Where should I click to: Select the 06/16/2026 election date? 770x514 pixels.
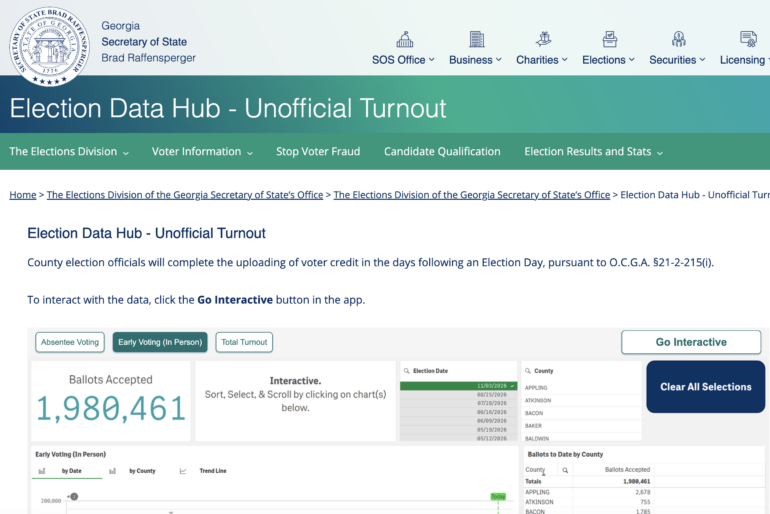point(459,412)
